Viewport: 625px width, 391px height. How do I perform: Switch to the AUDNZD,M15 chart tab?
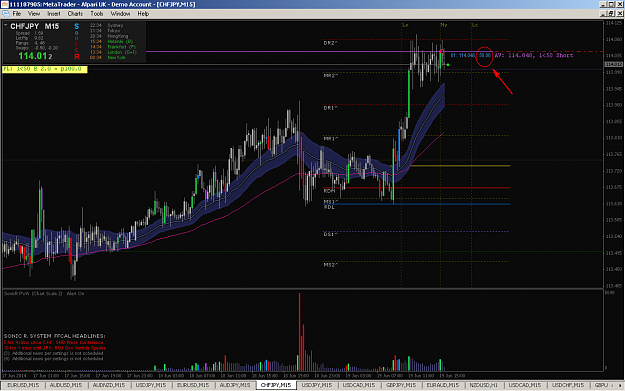(x=108, y=385)
